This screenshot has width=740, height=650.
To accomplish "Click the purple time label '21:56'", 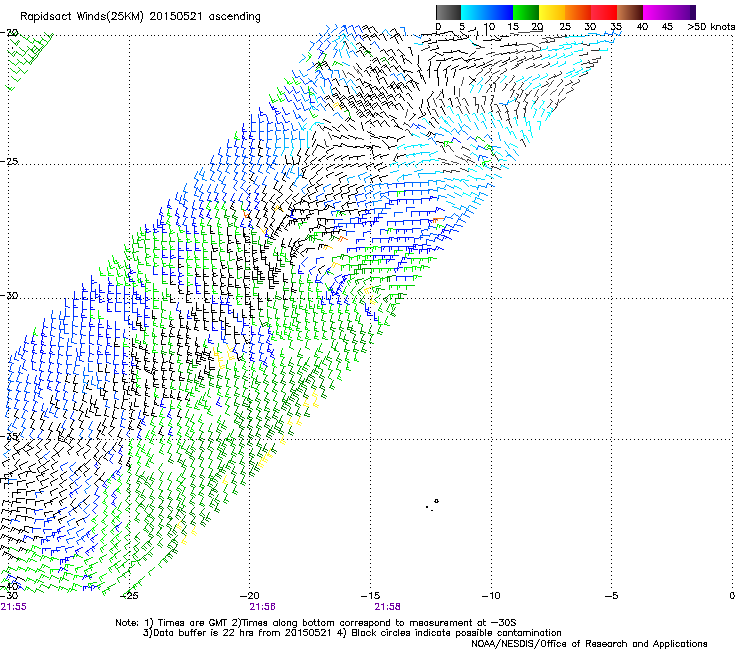I will 262,607.
